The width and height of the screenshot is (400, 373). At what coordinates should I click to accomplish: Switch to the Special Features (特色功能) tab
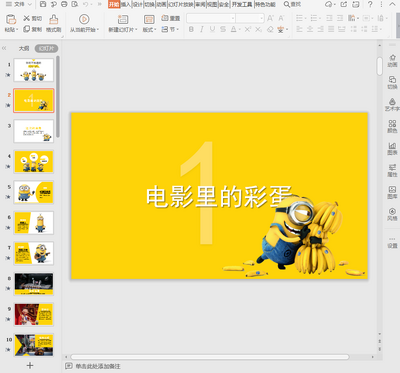[x=265, y=4]
